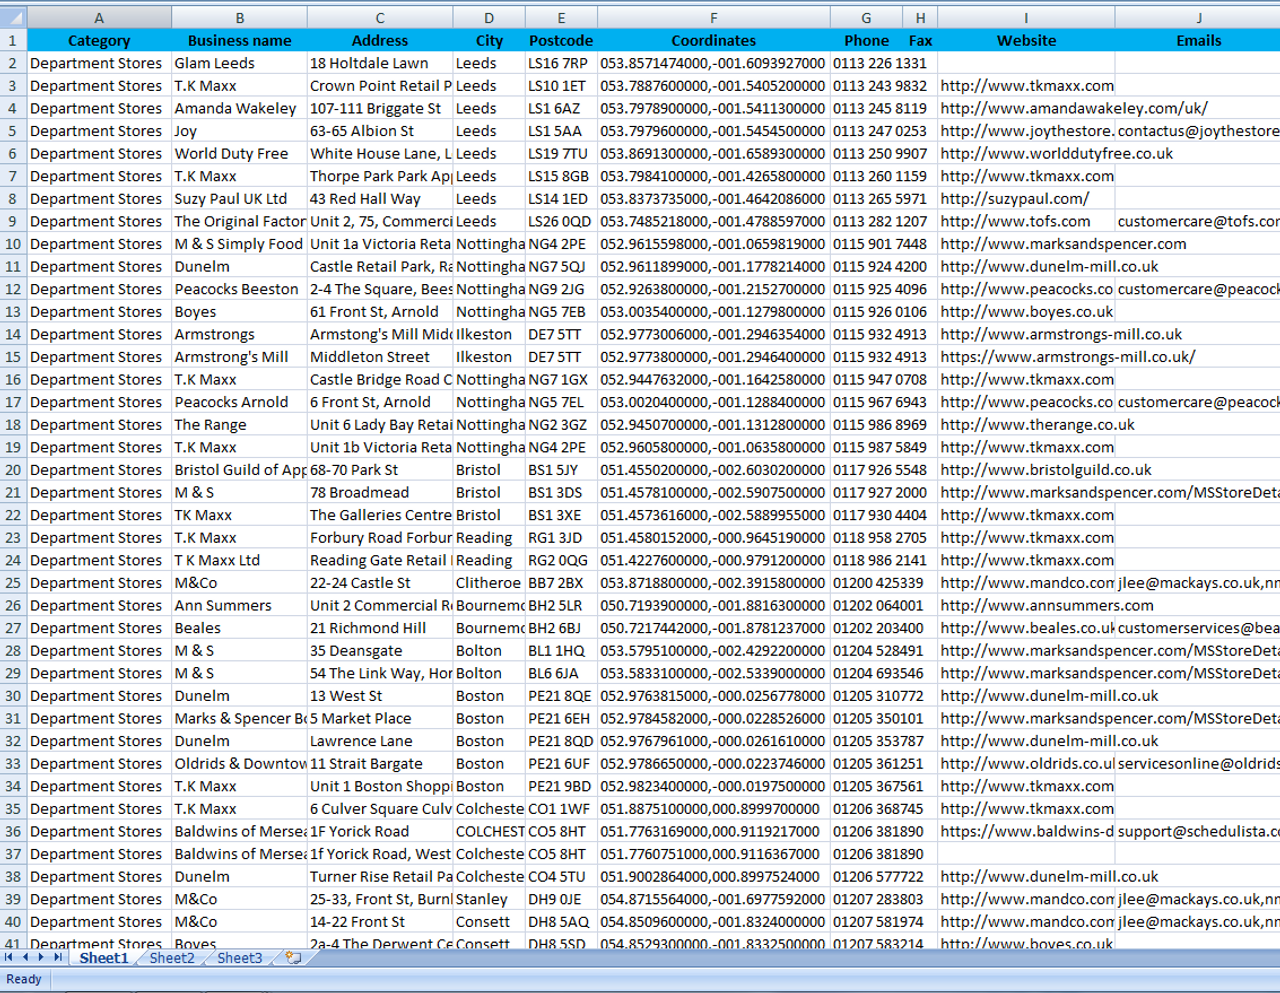
Task: Select the '78 Broadmead' address cell
Action: 380,493
